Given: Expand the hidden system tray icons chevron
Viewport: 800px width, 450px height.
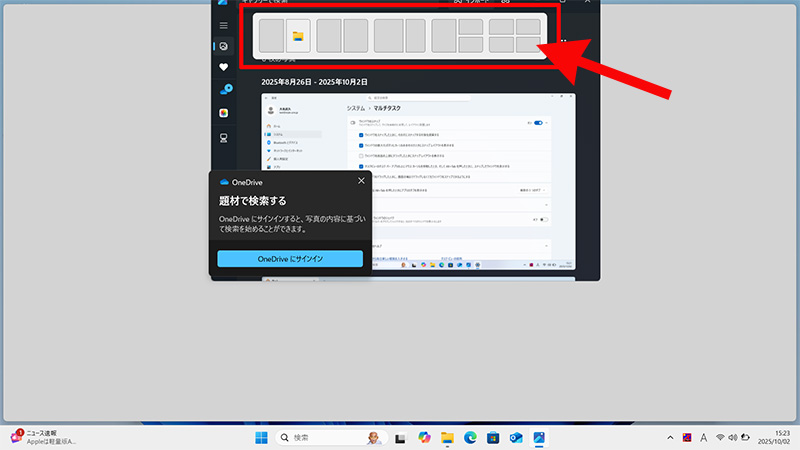Looking at the screenshot, I should tap(669, 438).
